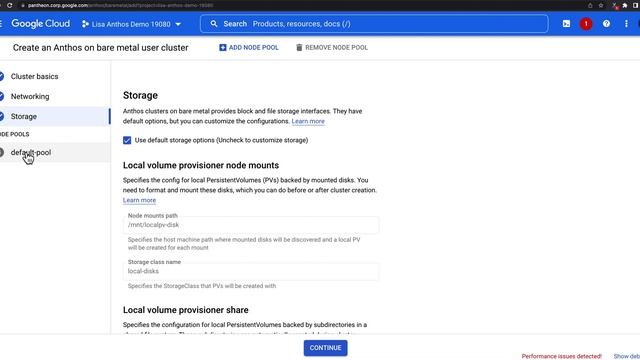This screenshot has width=640, height=360.
Task: Go to Networking step
Action: 30,96
